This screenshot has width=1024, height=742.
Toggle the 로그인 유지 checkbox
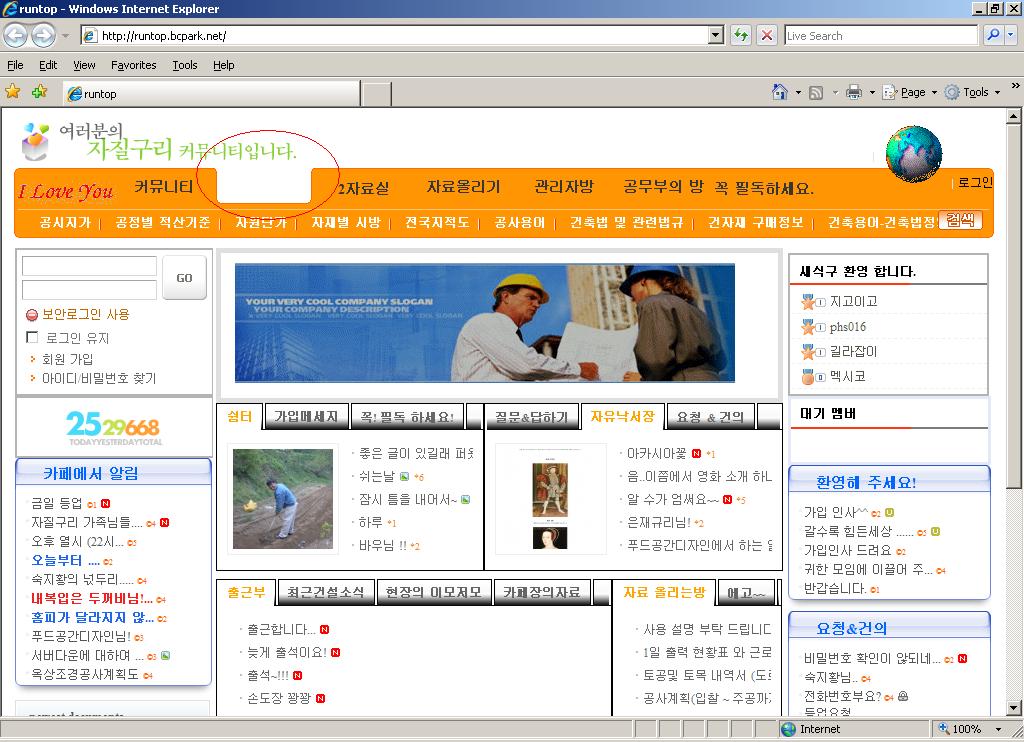pos(32,337)
